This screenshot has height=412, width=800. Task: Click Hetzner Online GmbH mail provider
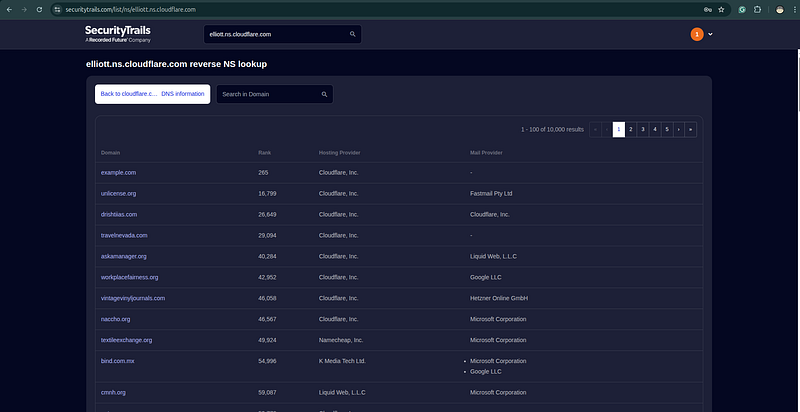[x=499, y=298]
